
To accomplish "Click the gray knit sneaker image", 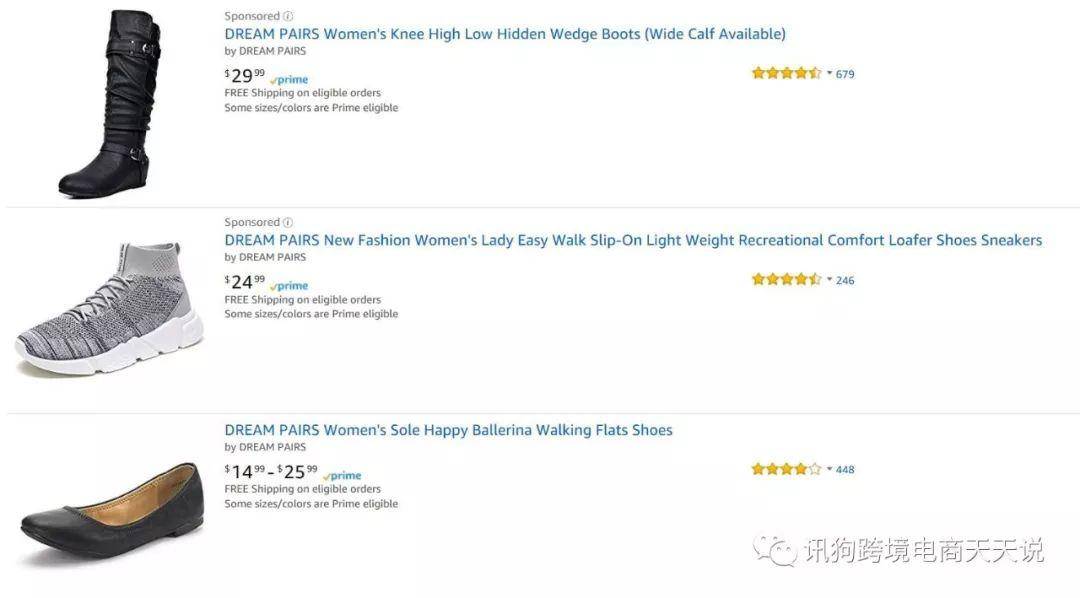I will tap(109, 309).
